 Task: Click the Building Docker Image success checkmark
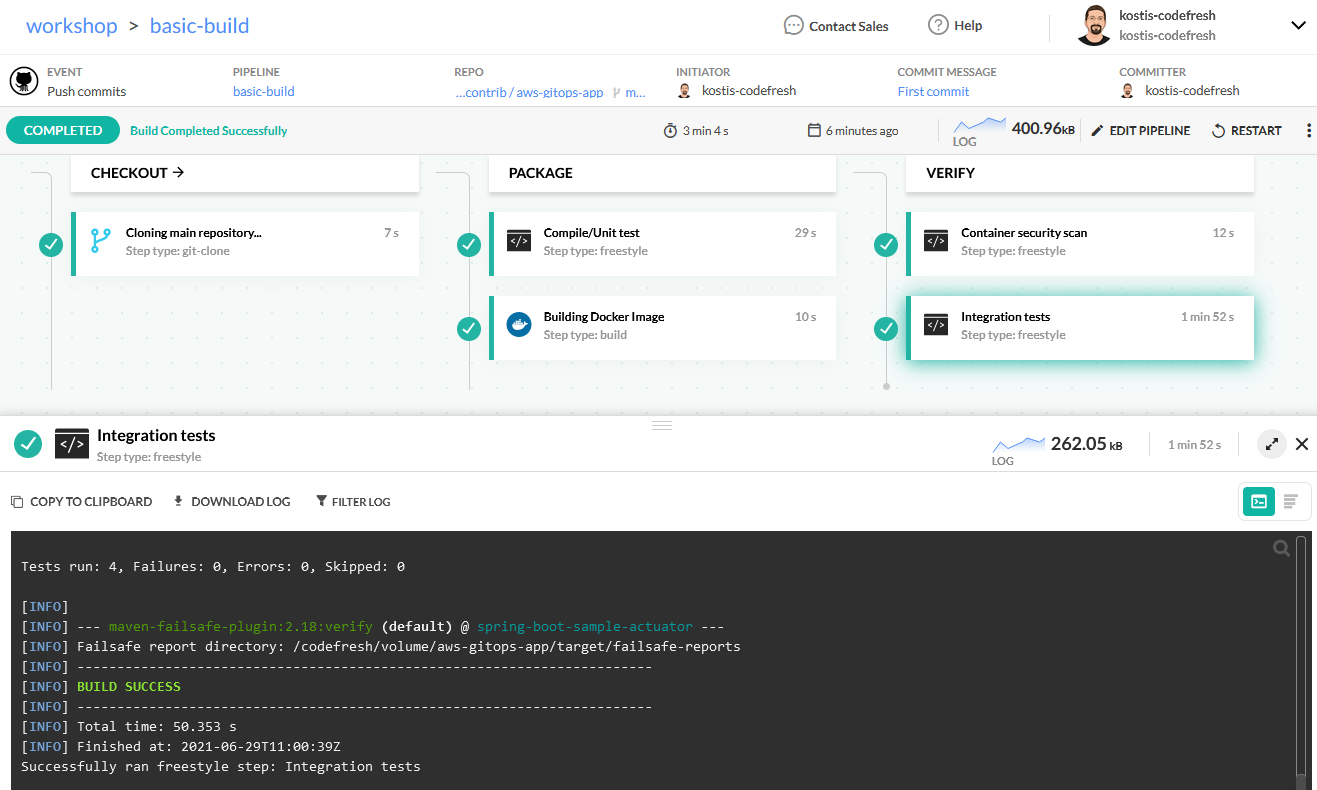tap(469, 328)
